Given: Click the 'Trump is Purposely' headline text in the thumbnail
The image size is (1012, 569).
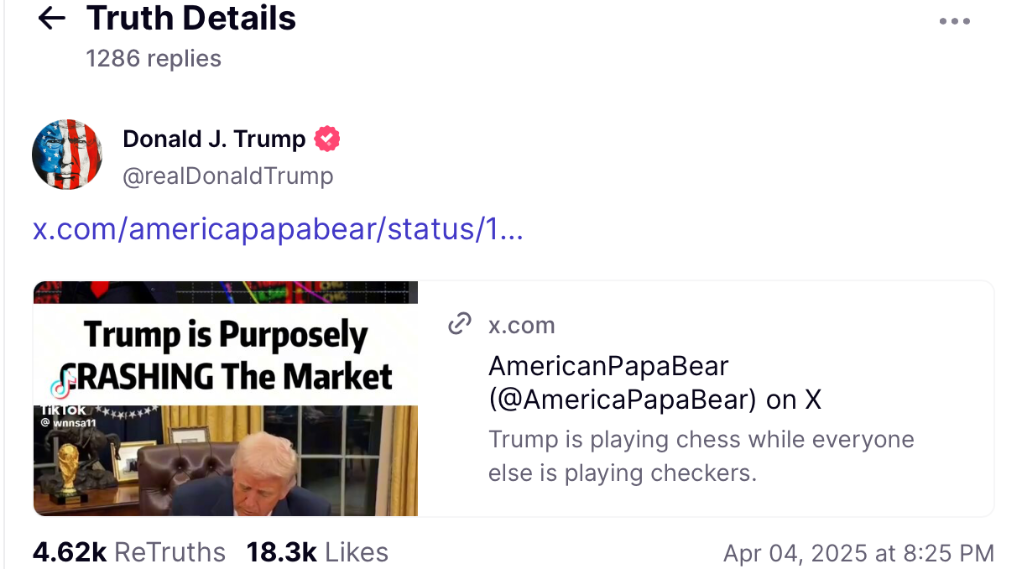Looking at the screenshot, I should tap(226, 335).
